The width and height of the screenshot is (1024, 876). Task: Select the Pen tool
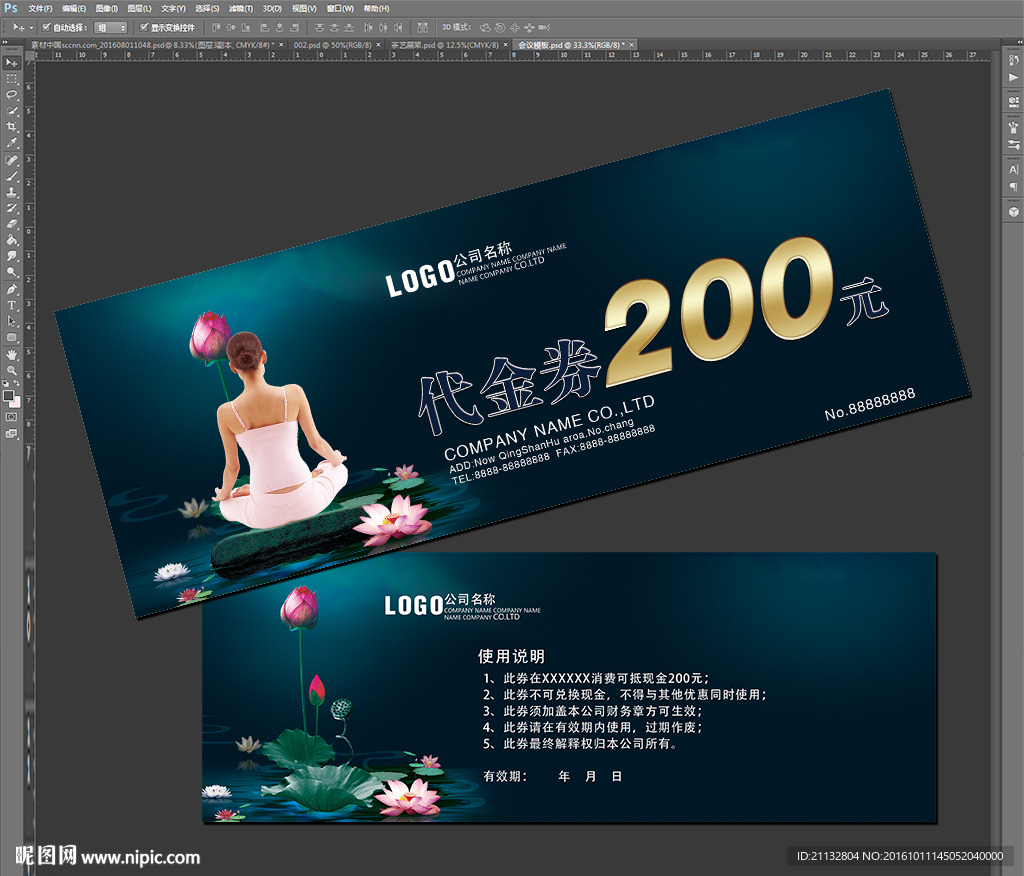tap(12, 289)
